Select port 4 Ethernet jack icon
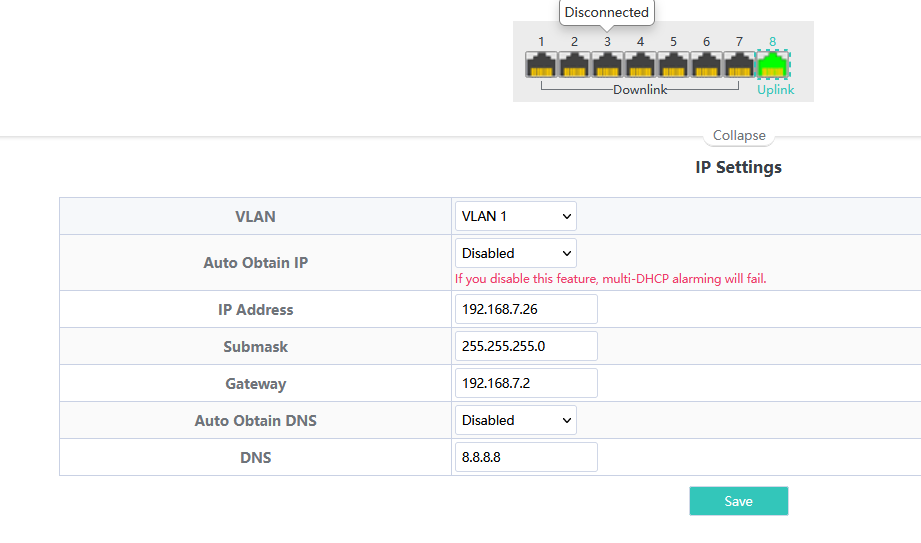This screenshot has height=543, width=921. click(640, 65)
